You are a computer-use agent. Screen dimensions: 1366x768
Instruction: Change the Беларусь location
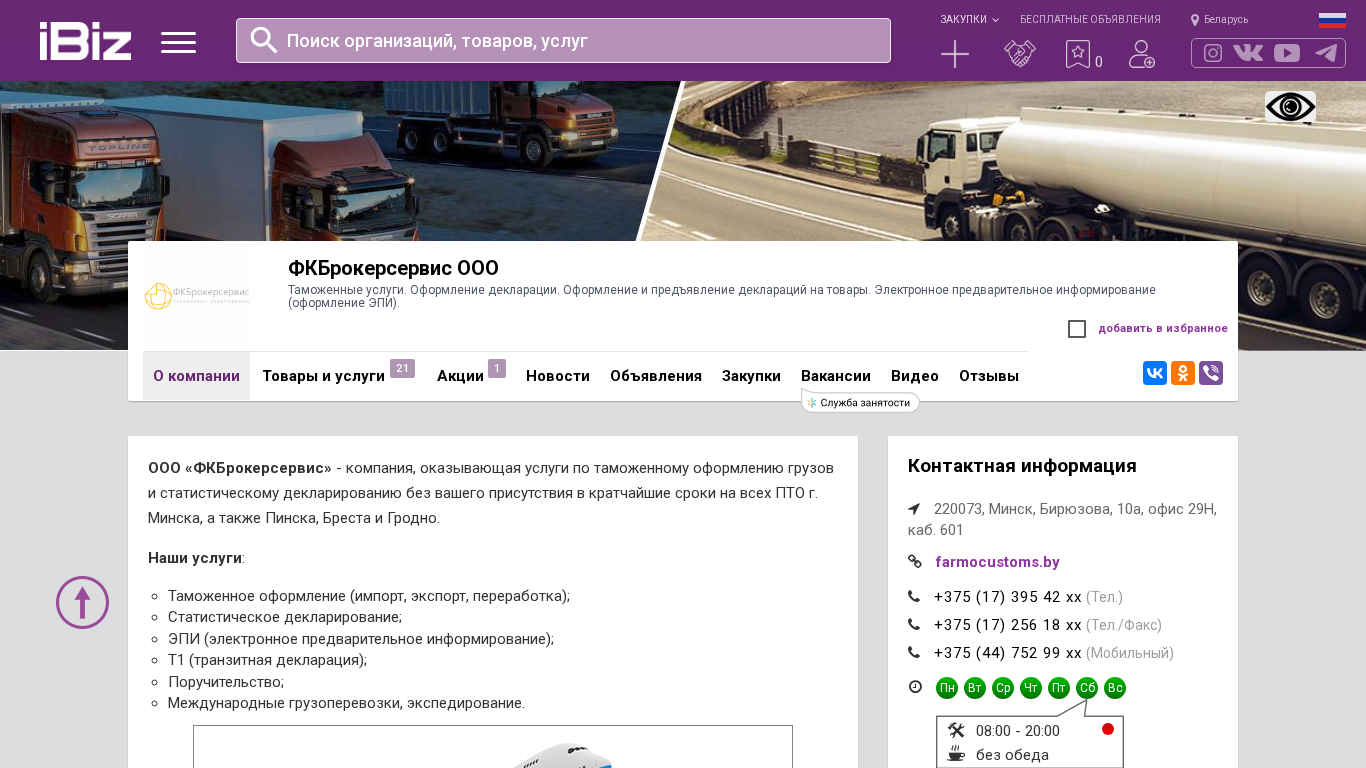click(x=1219, y=19)
